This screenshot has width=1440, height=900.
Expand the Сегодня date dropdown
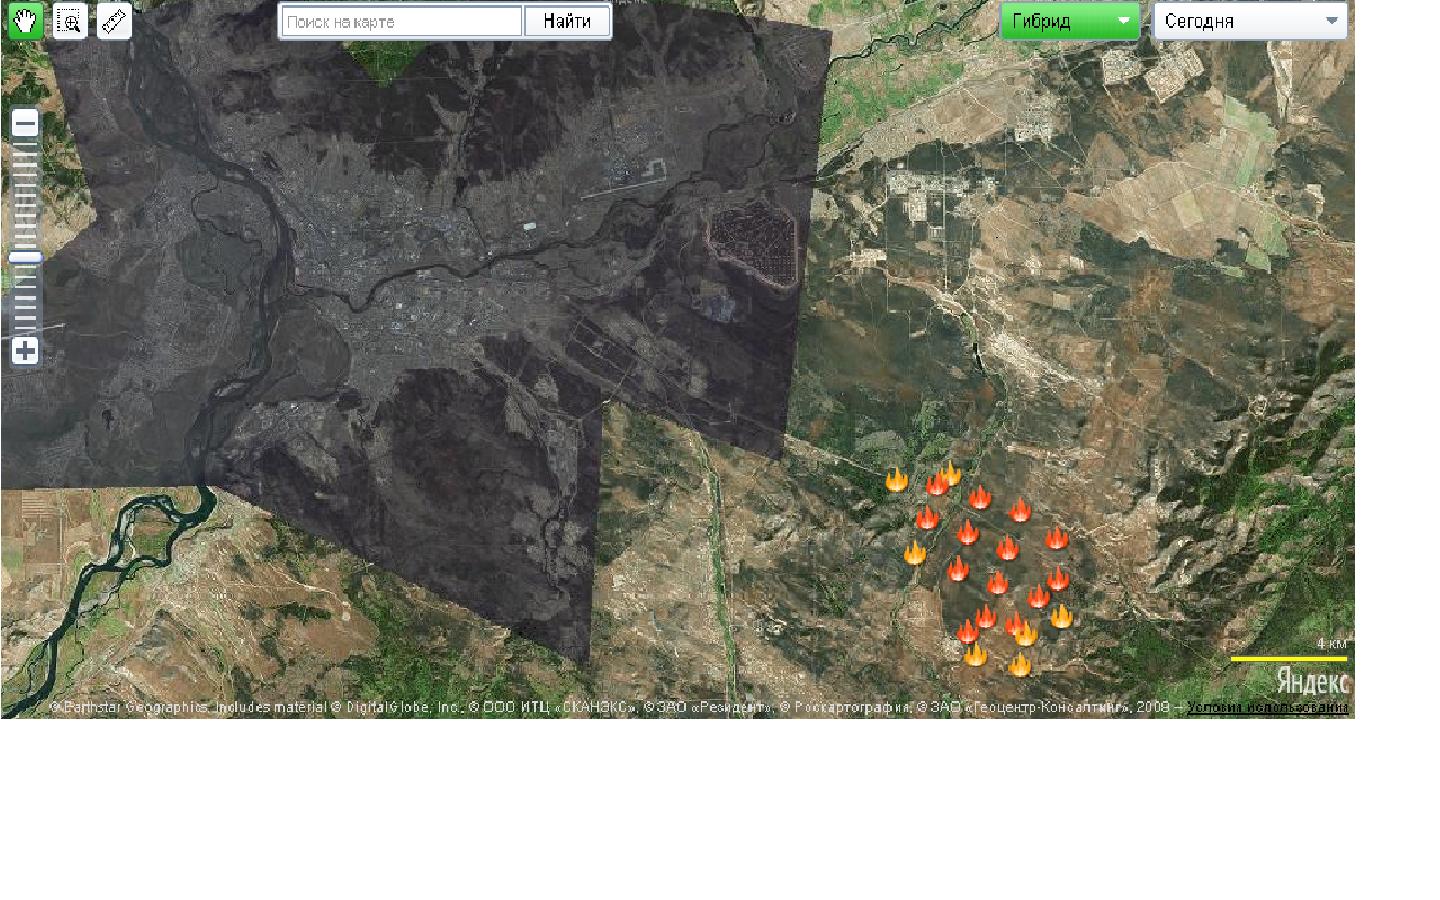pyautogui.click(x=1250, y=21)
